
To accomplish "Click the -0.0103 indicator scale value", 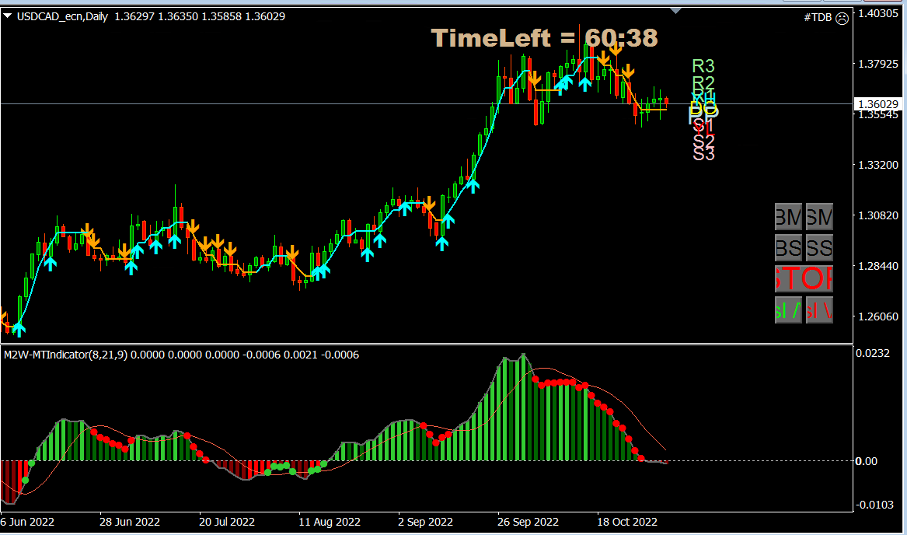I will coord(874,505).
